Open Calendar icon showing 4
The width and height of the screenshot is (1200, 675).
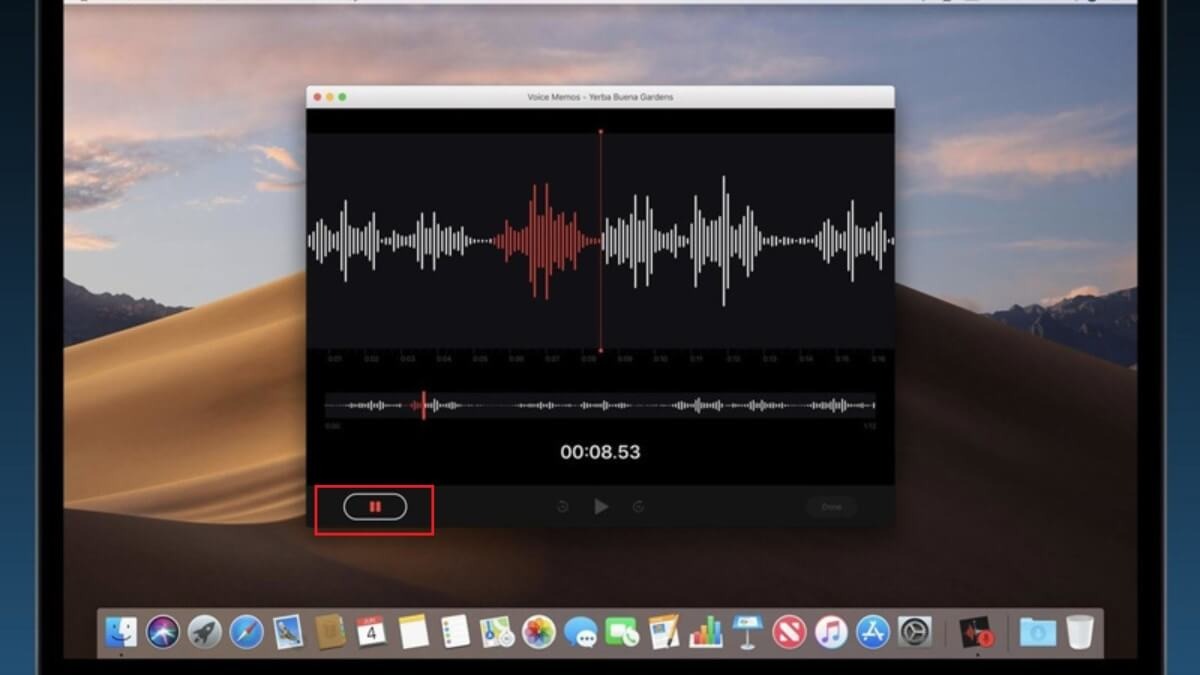(x=371, y=631)
